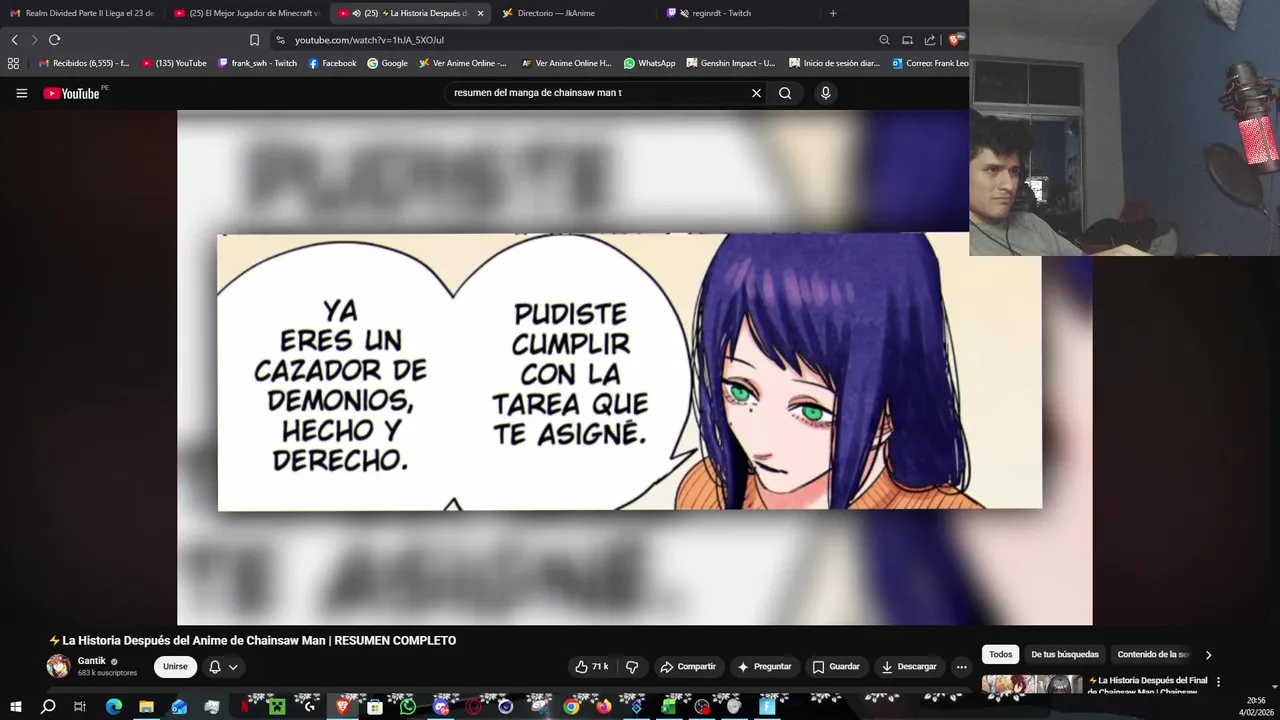Open Firefox from the taskbar

point(603,707)
